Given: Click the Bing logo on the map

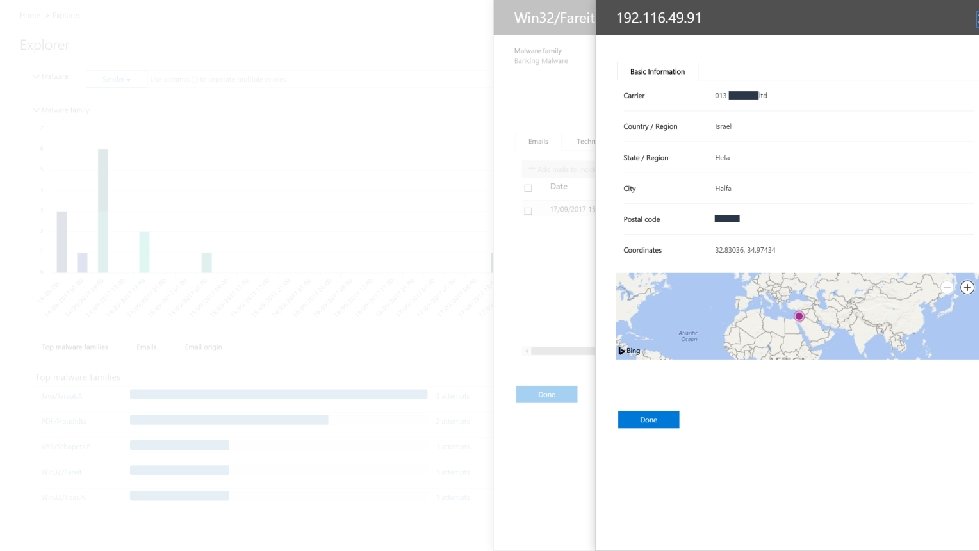Looking at the screenshot, I should tap(629, 351).
